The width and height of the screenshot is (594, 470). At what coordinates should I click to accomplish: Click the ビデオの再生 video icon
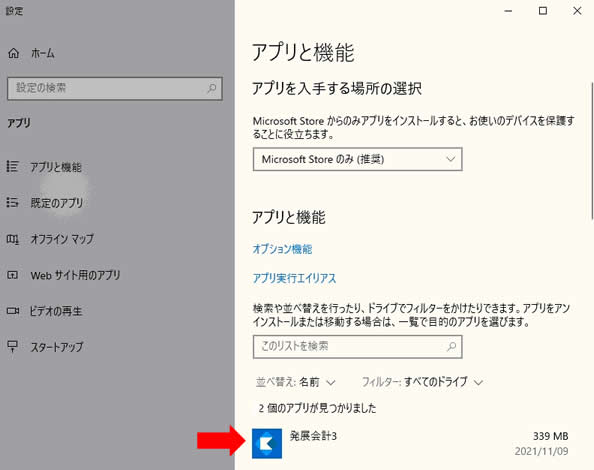tap(13, 311)
